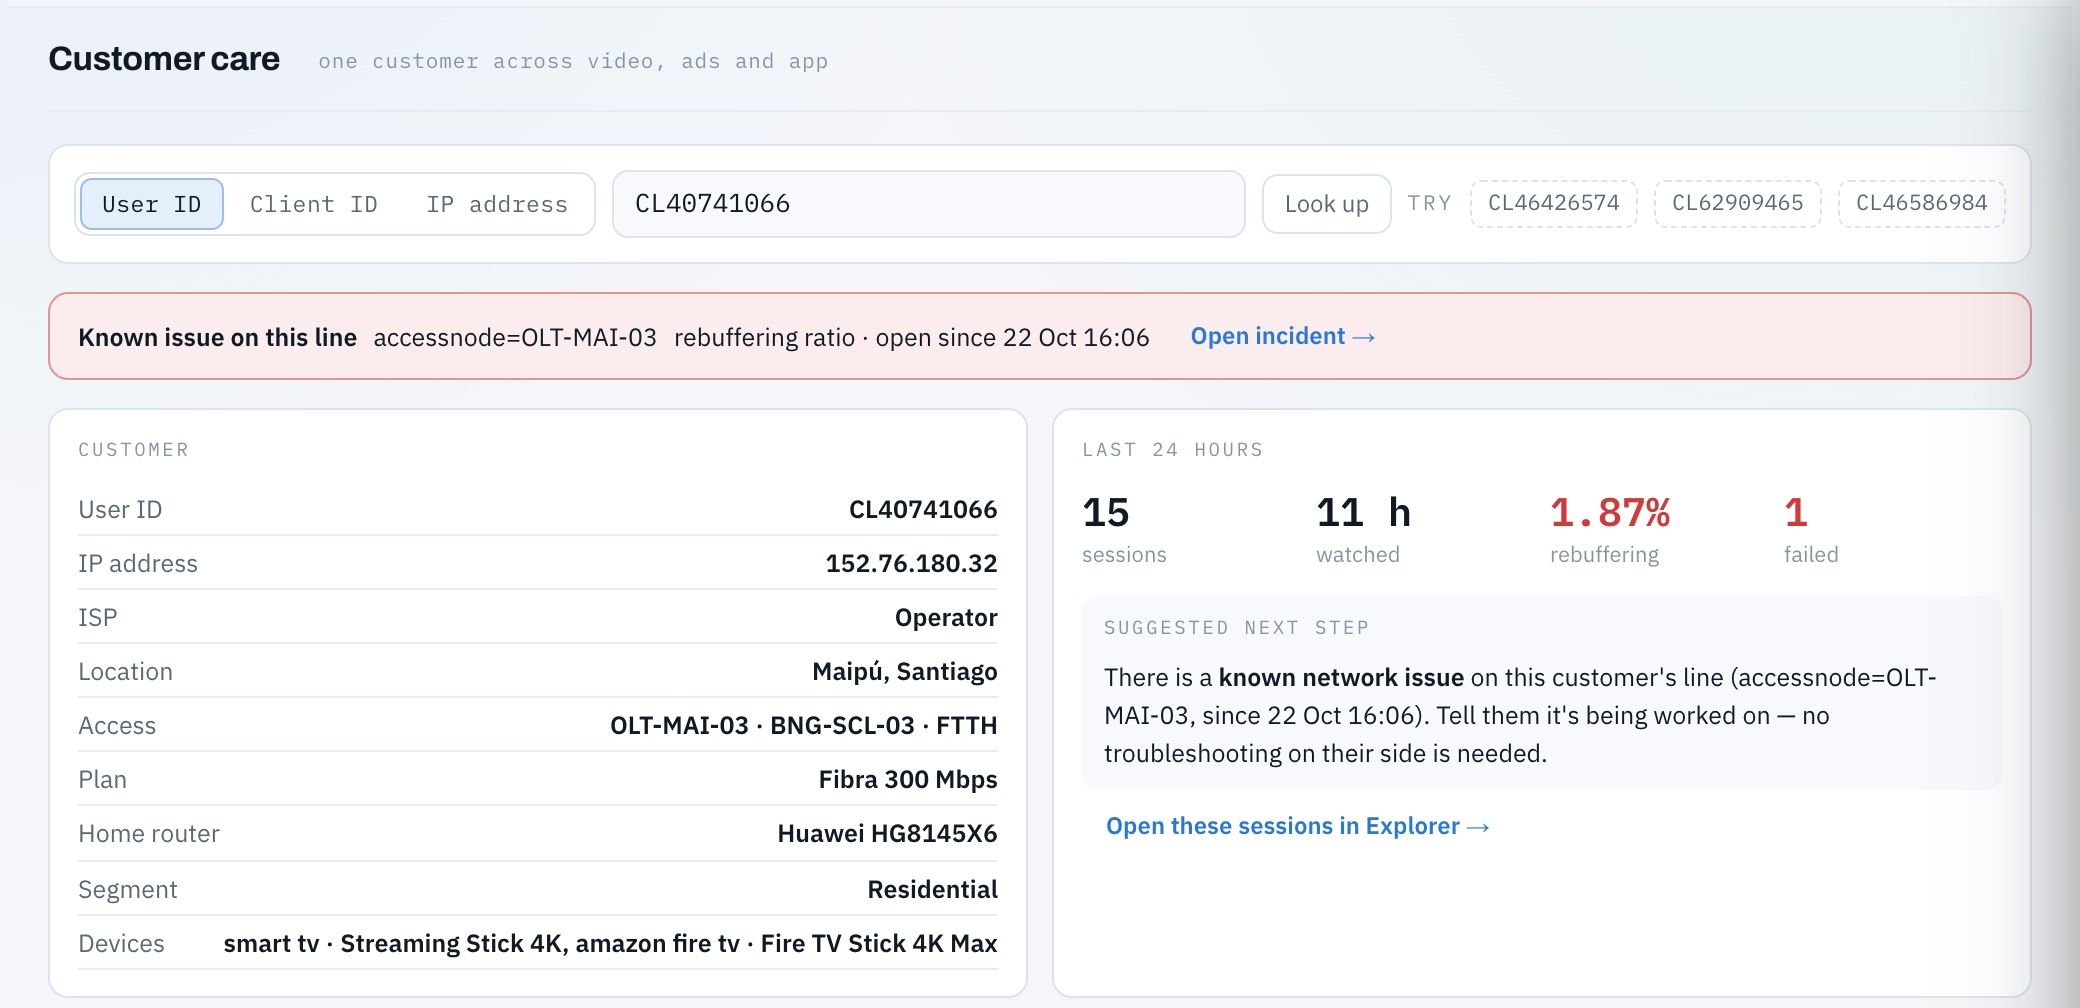Viewport: 2080px width, 1008px height.
Task: Try sample ID CL46426574
Action: pyautogui.click(x=1553, y=203)
